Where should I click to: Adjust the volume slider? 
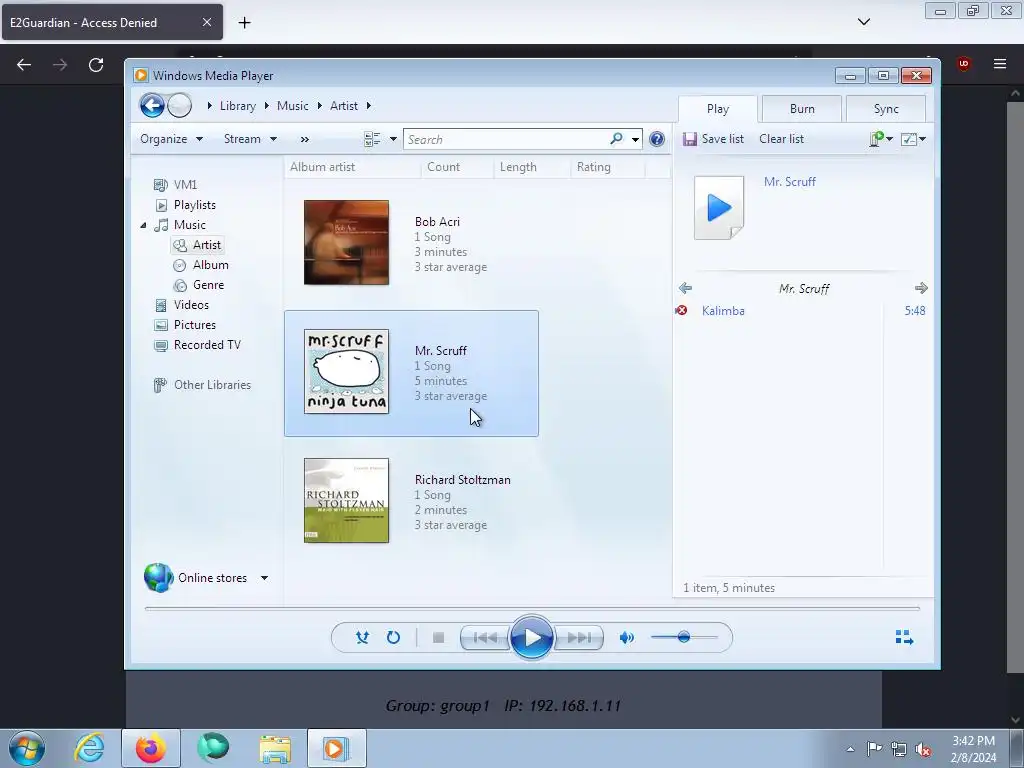click(x=684, y=637)
